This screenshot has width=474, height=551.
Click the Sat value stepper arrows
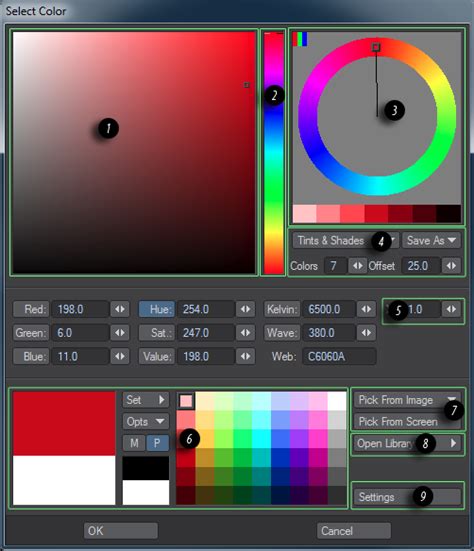point(245,333)
